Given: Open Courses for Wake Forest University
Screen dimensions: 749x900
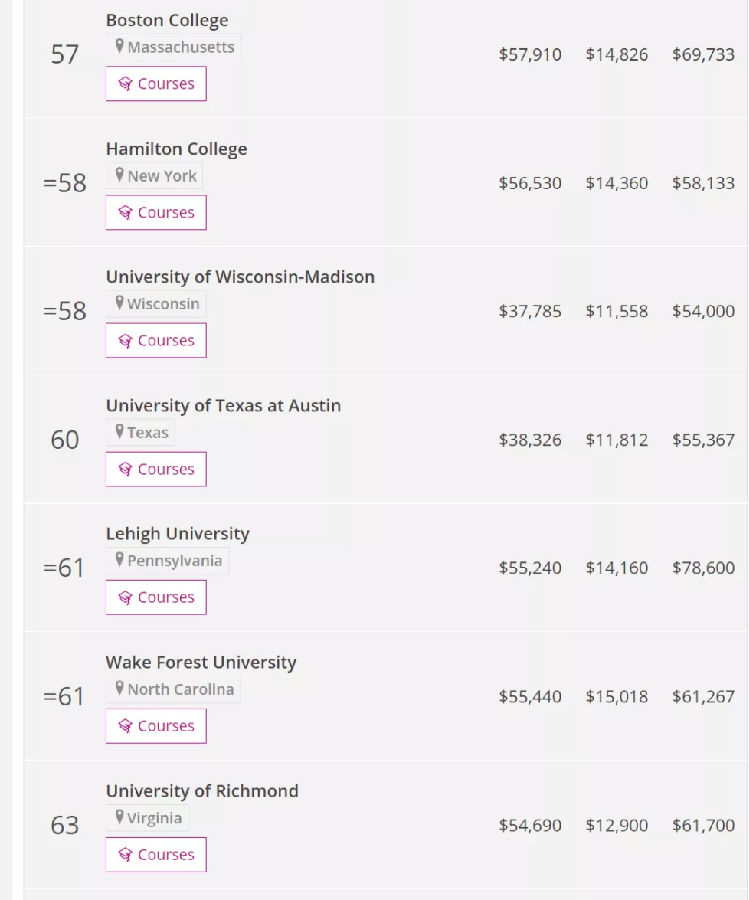Looking at the screenshot, I should 156,726.
